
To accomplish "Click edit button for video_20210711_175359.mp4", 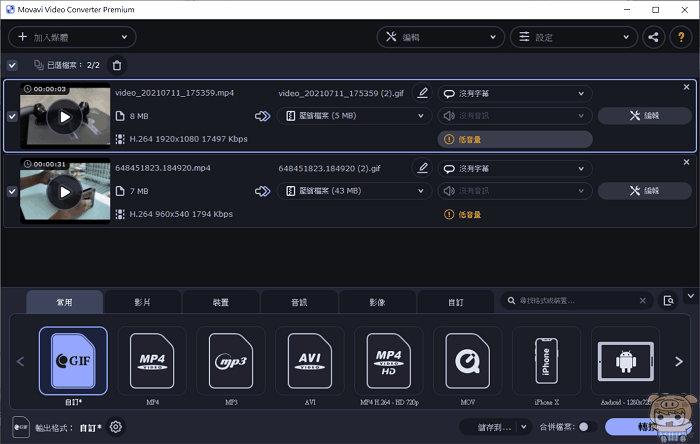I will [x=645, y=116].
